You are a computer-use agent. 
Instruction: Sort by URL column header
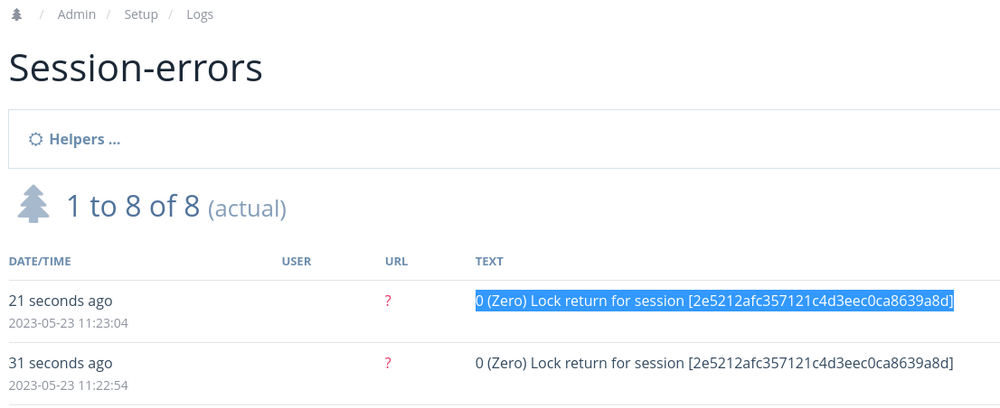(396, 261)
